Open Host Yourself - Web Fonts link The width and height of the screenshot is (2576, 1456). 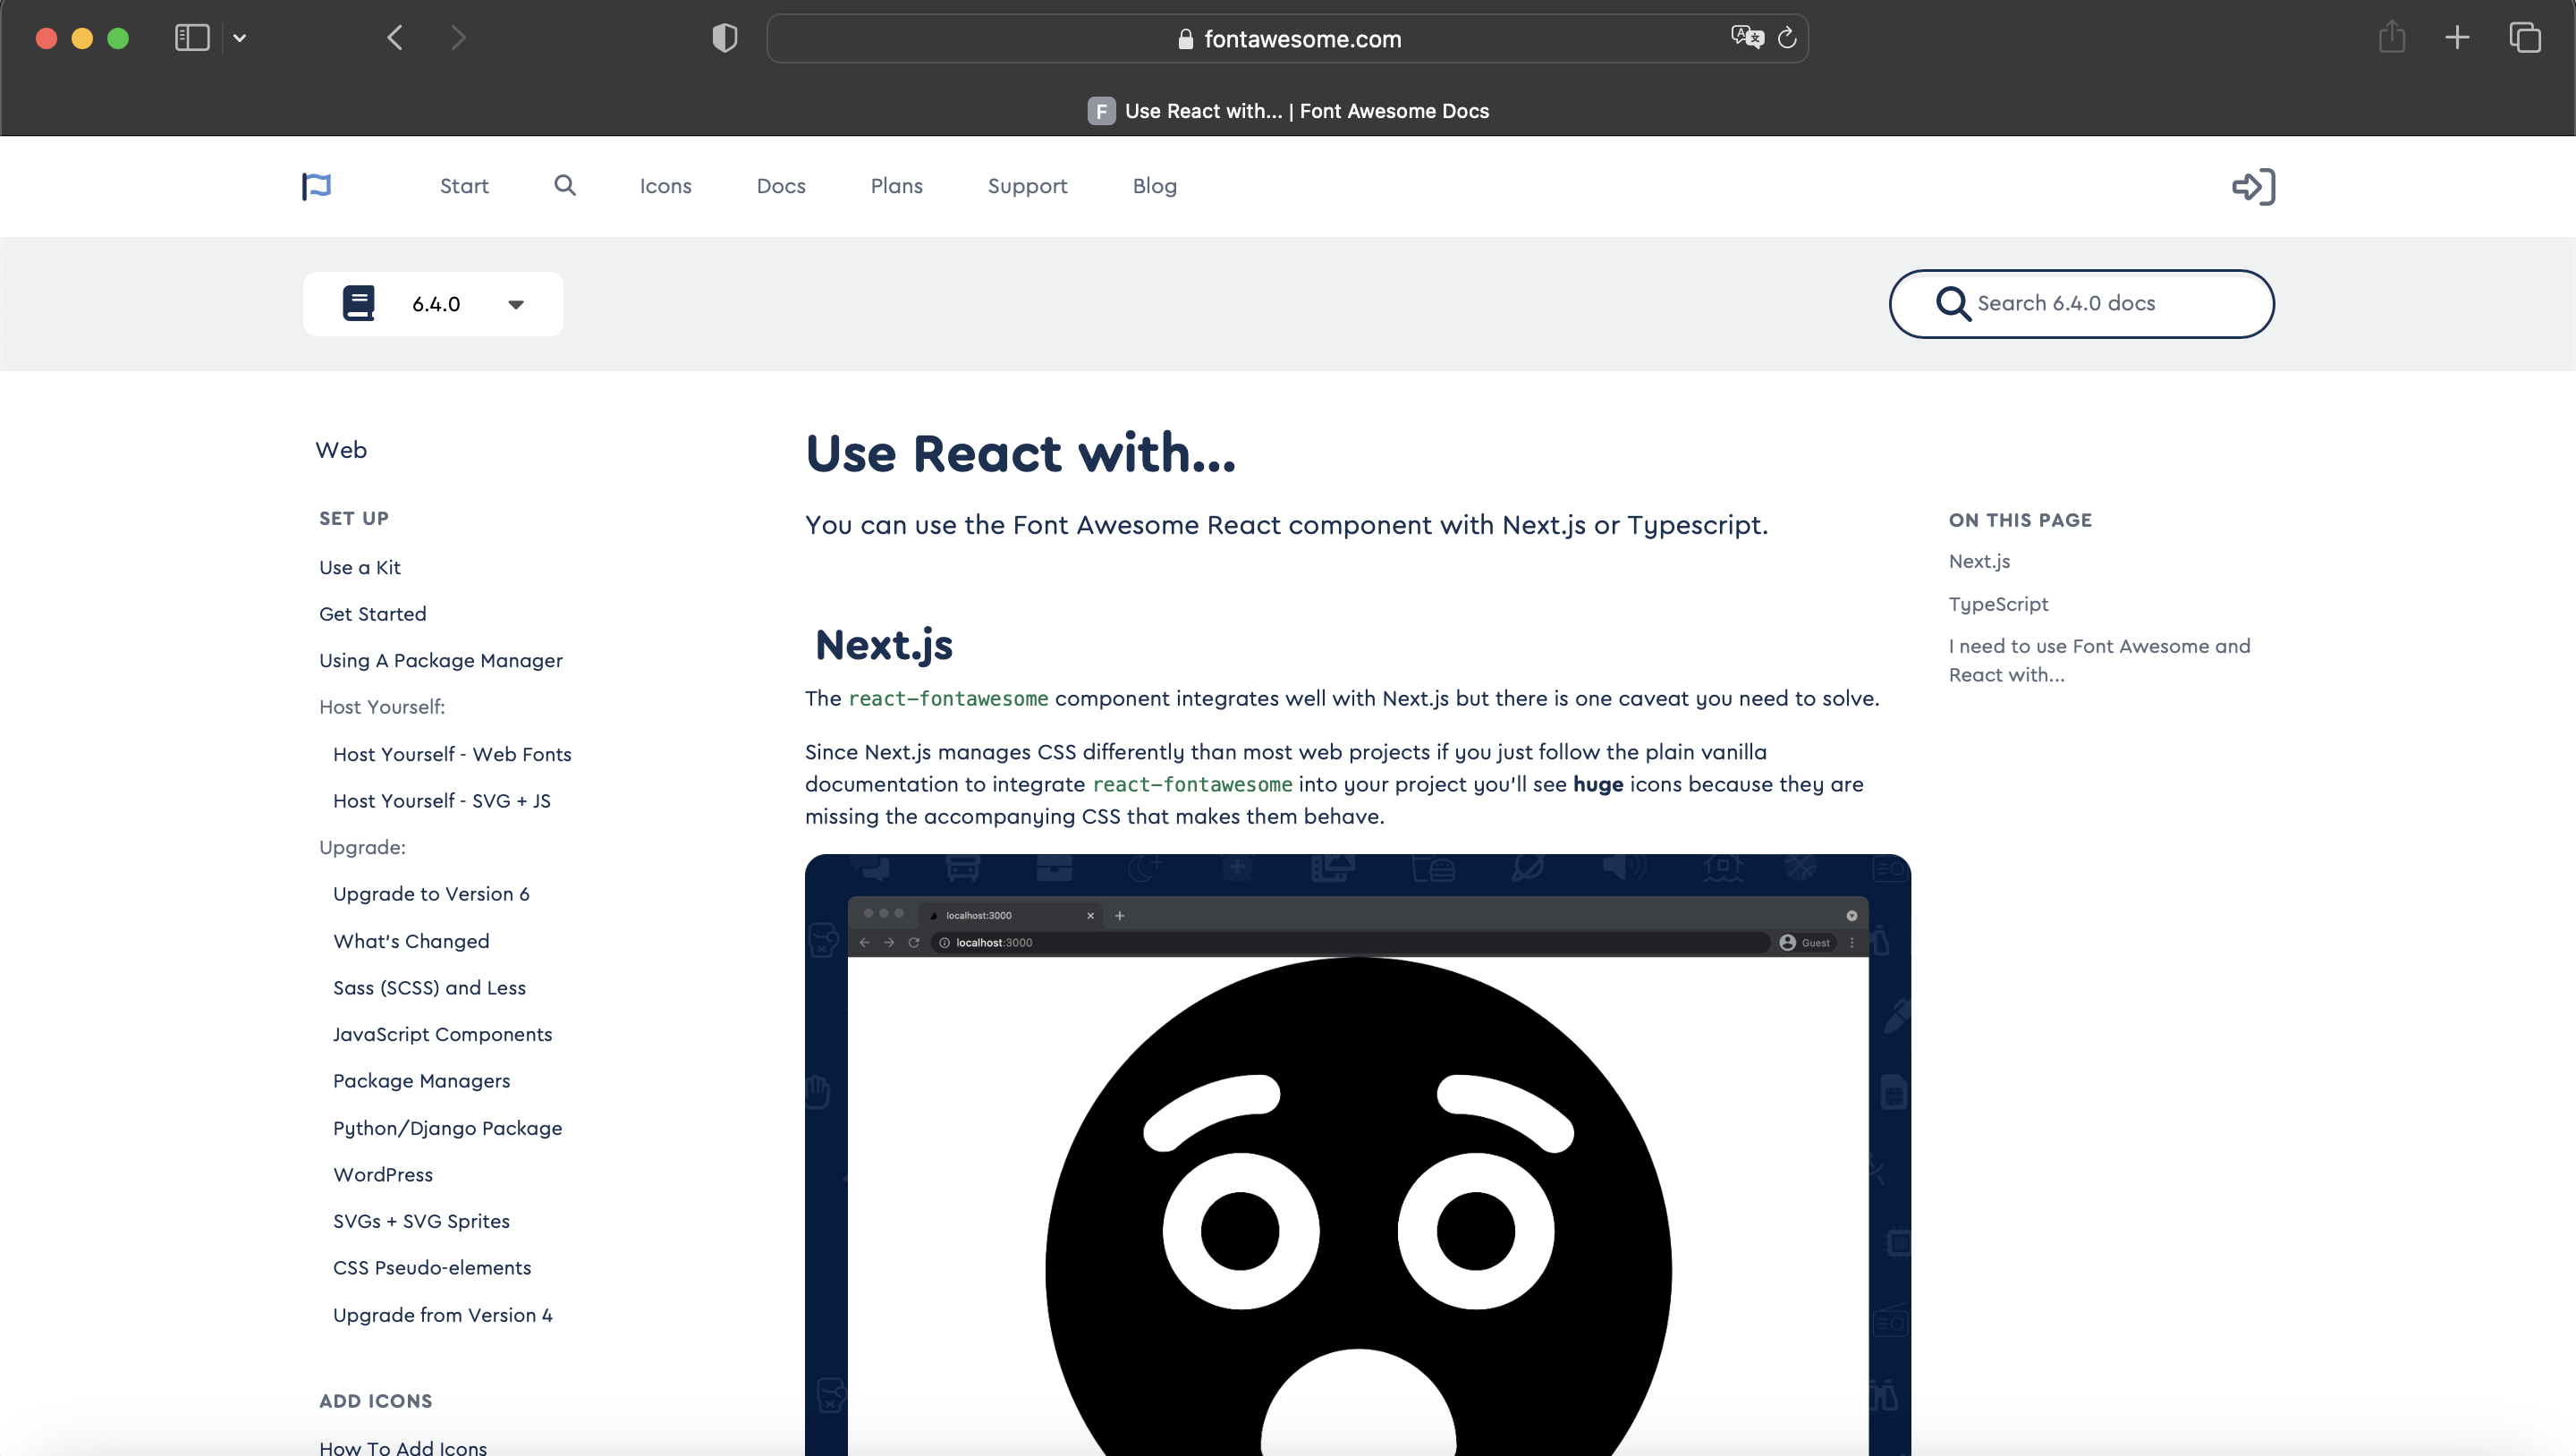452,754
